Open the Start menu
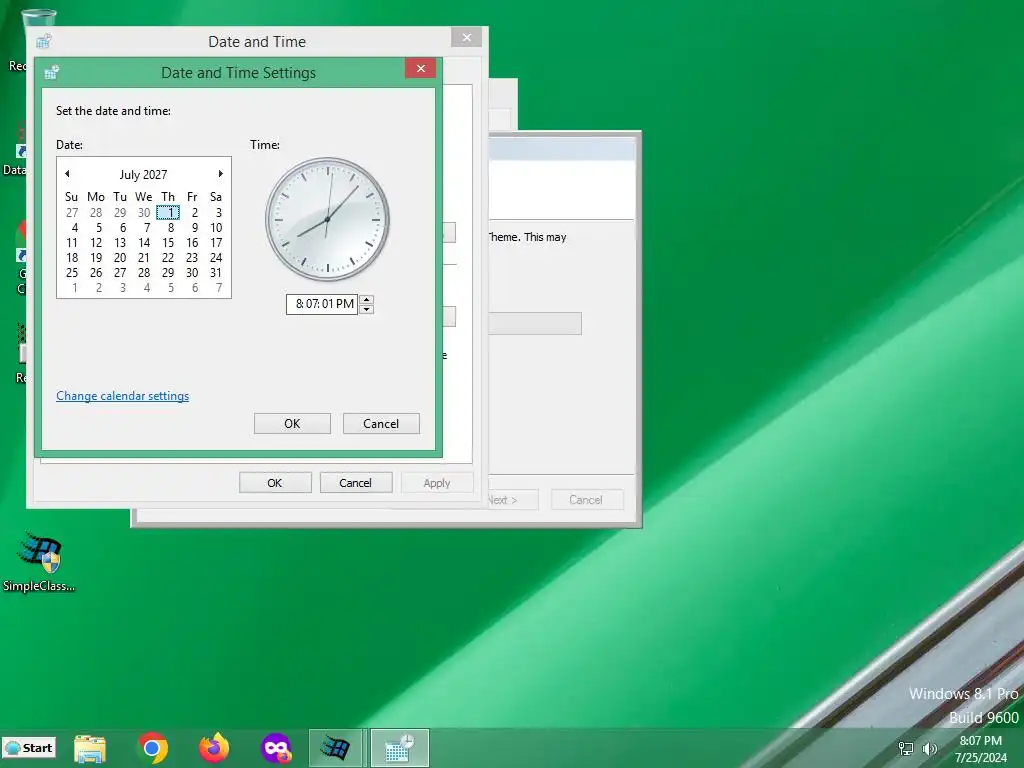1024x768 pixels. [29, 748]
